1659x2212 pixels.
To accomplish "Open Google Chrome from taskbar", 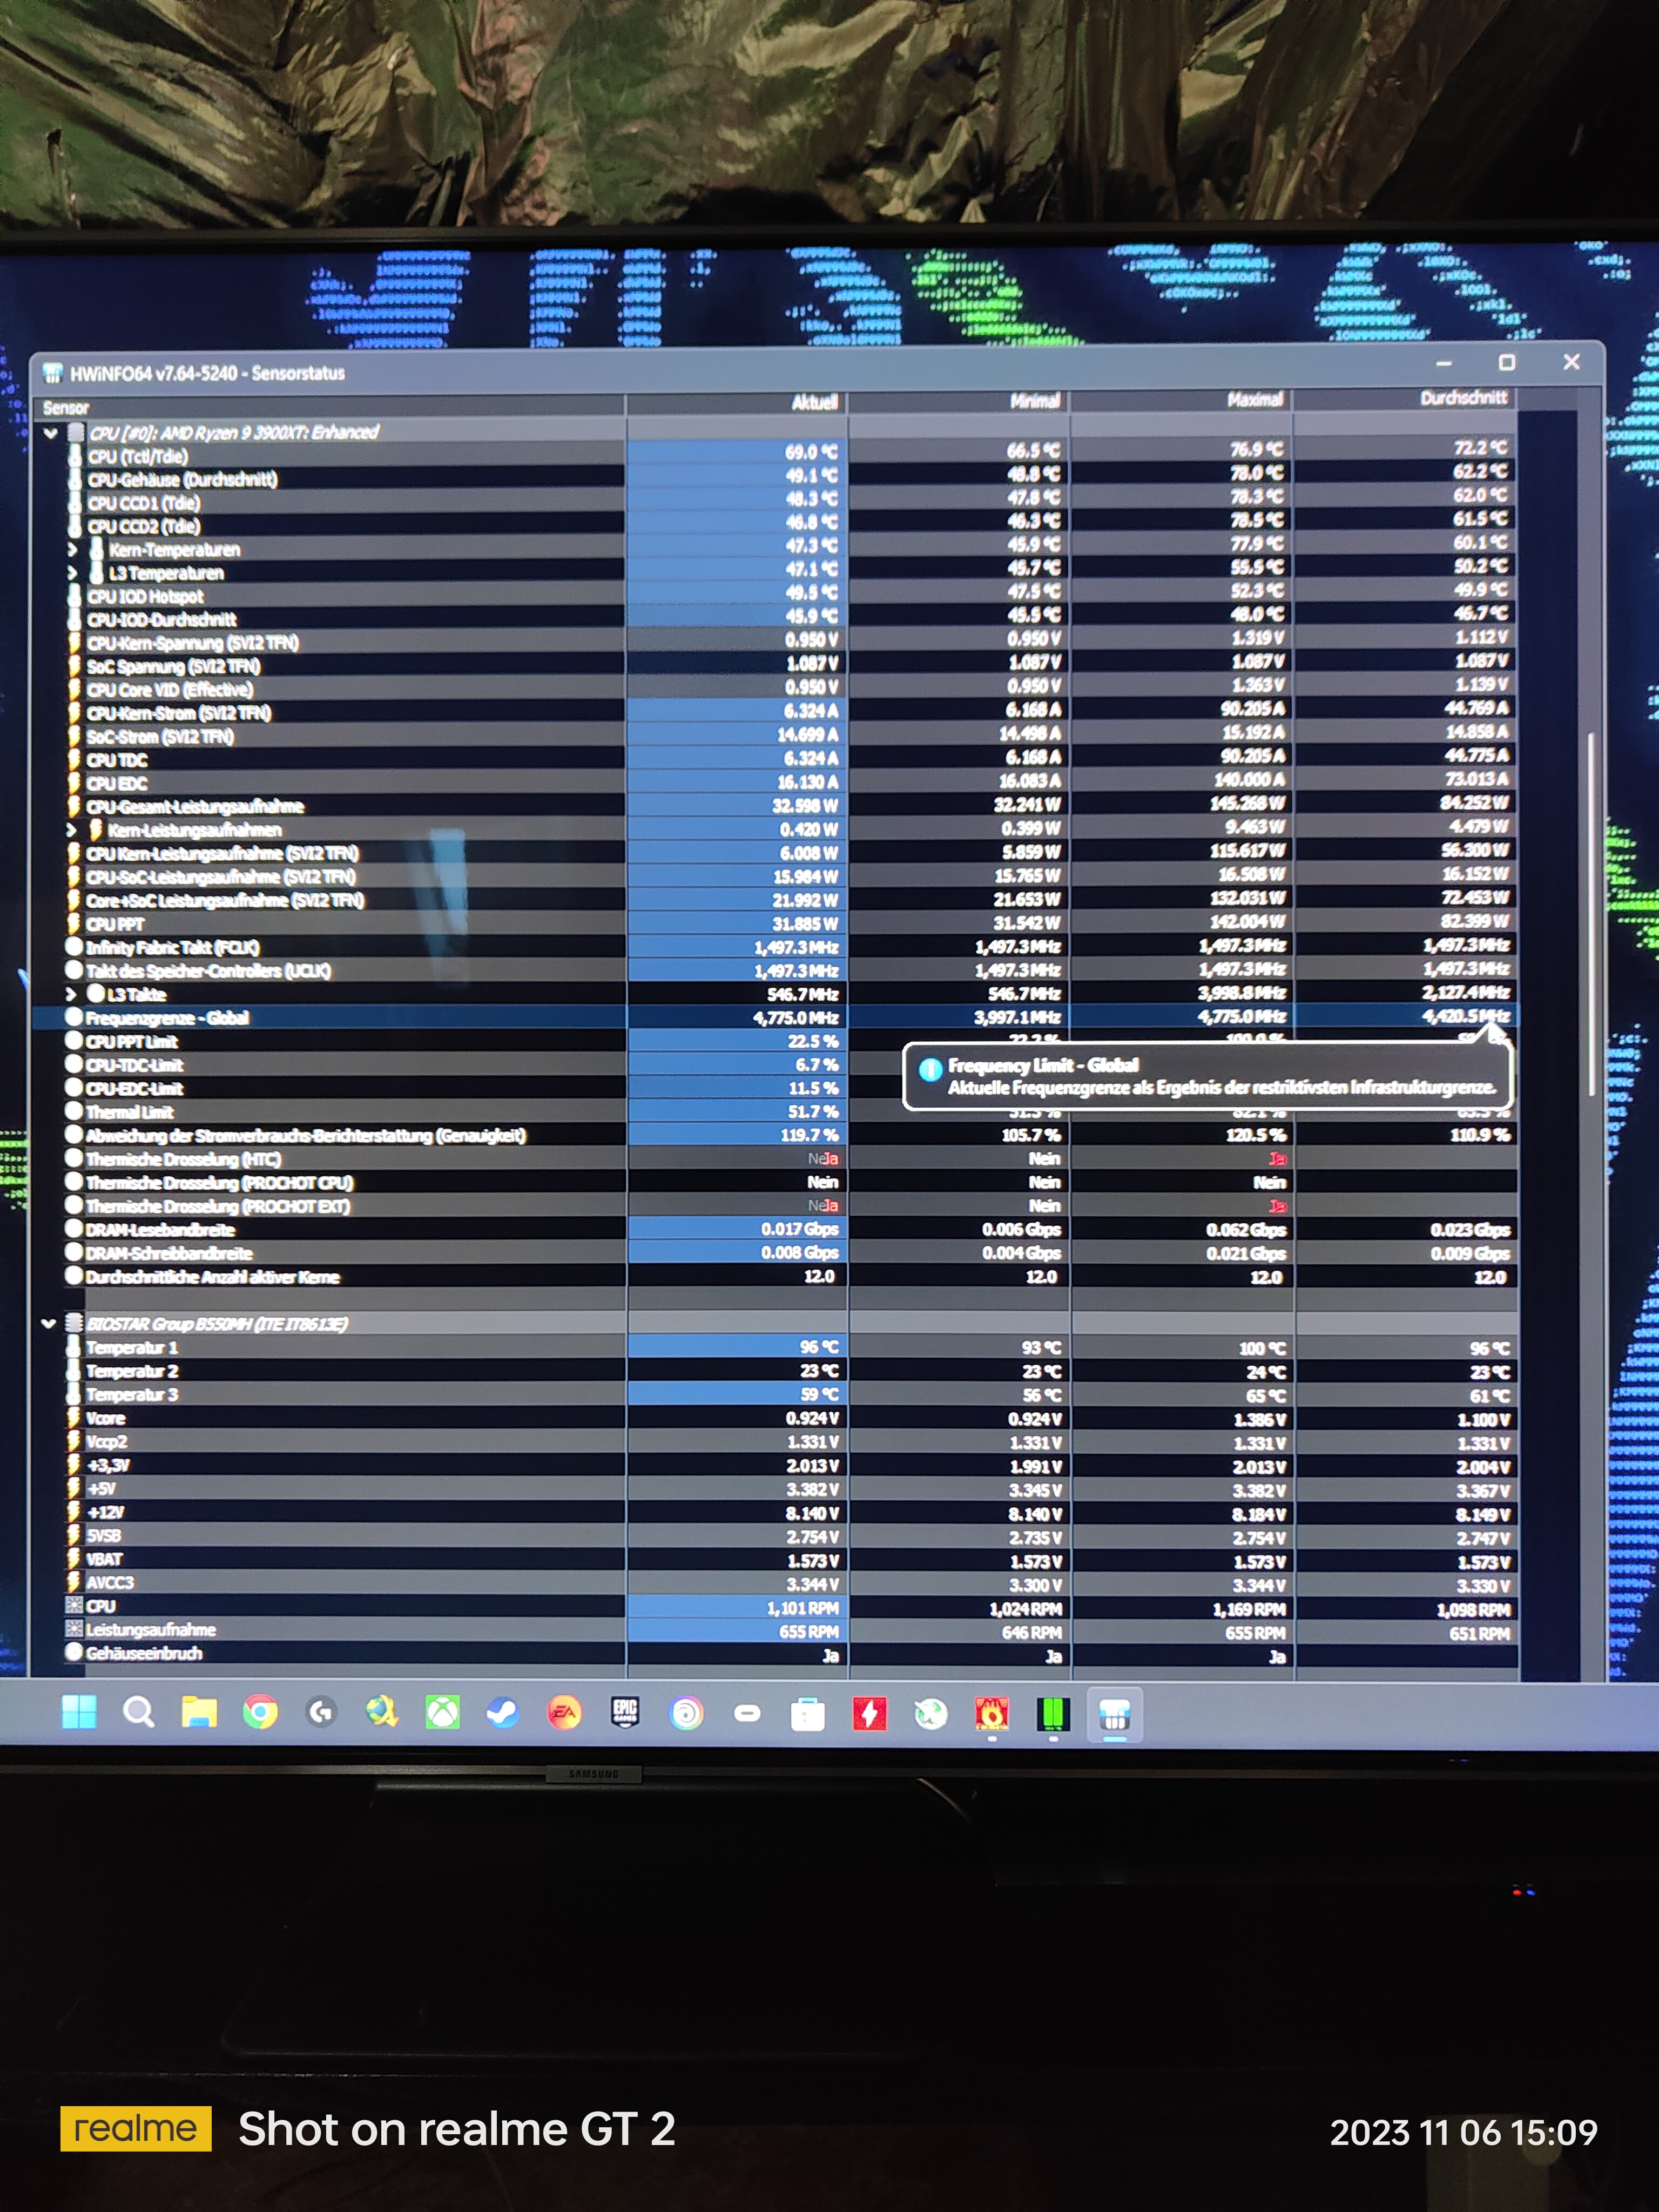I will click(x=260, y=1714).
